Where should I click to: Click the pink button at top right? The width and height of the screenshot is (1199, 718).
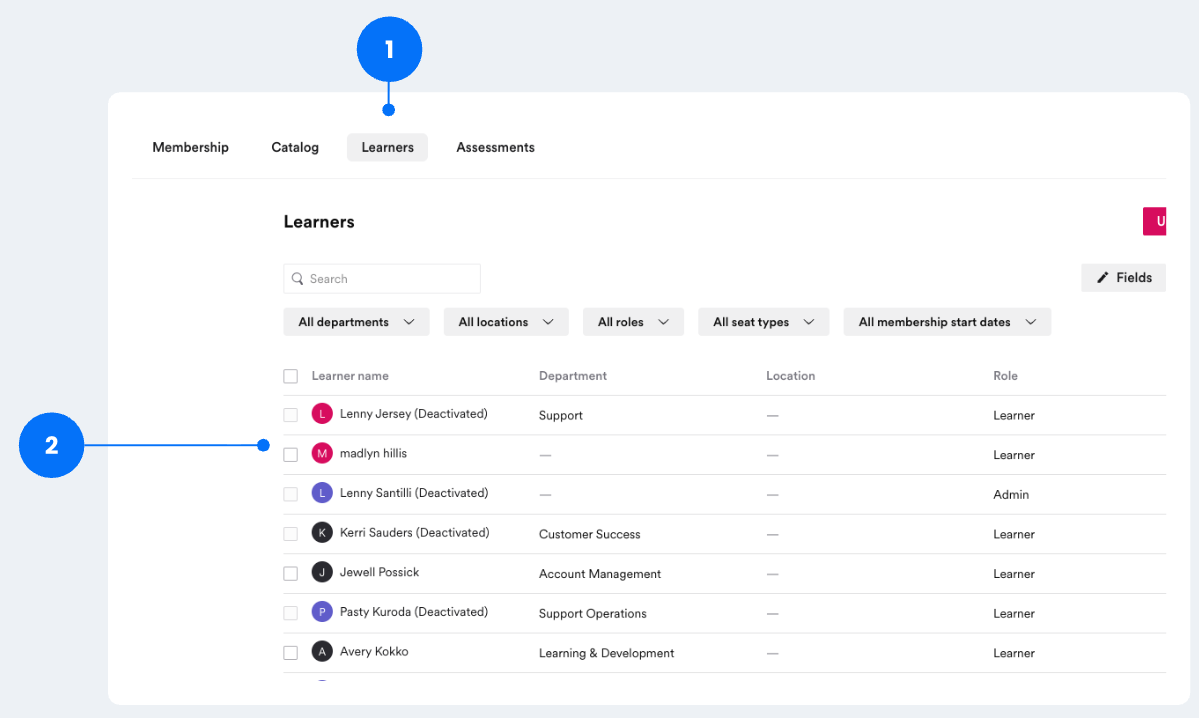1155,222
